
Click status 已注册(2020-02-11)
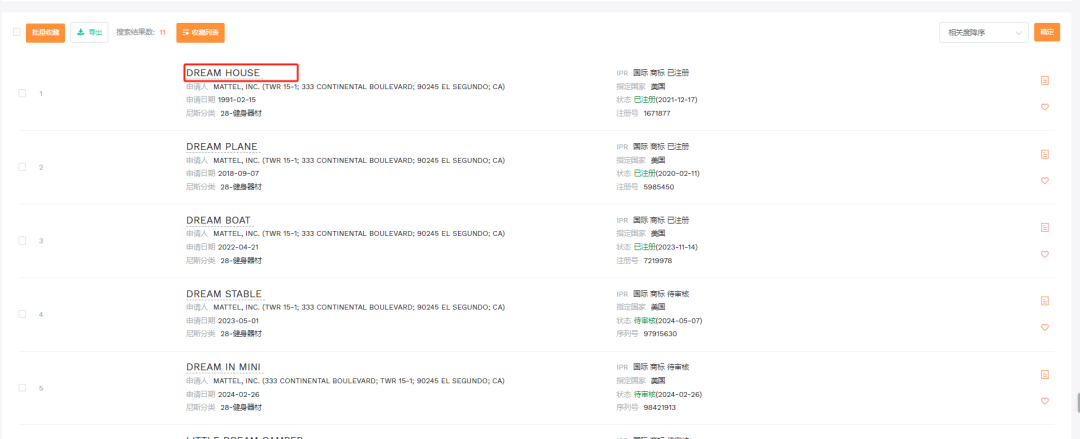coord(665,174)
